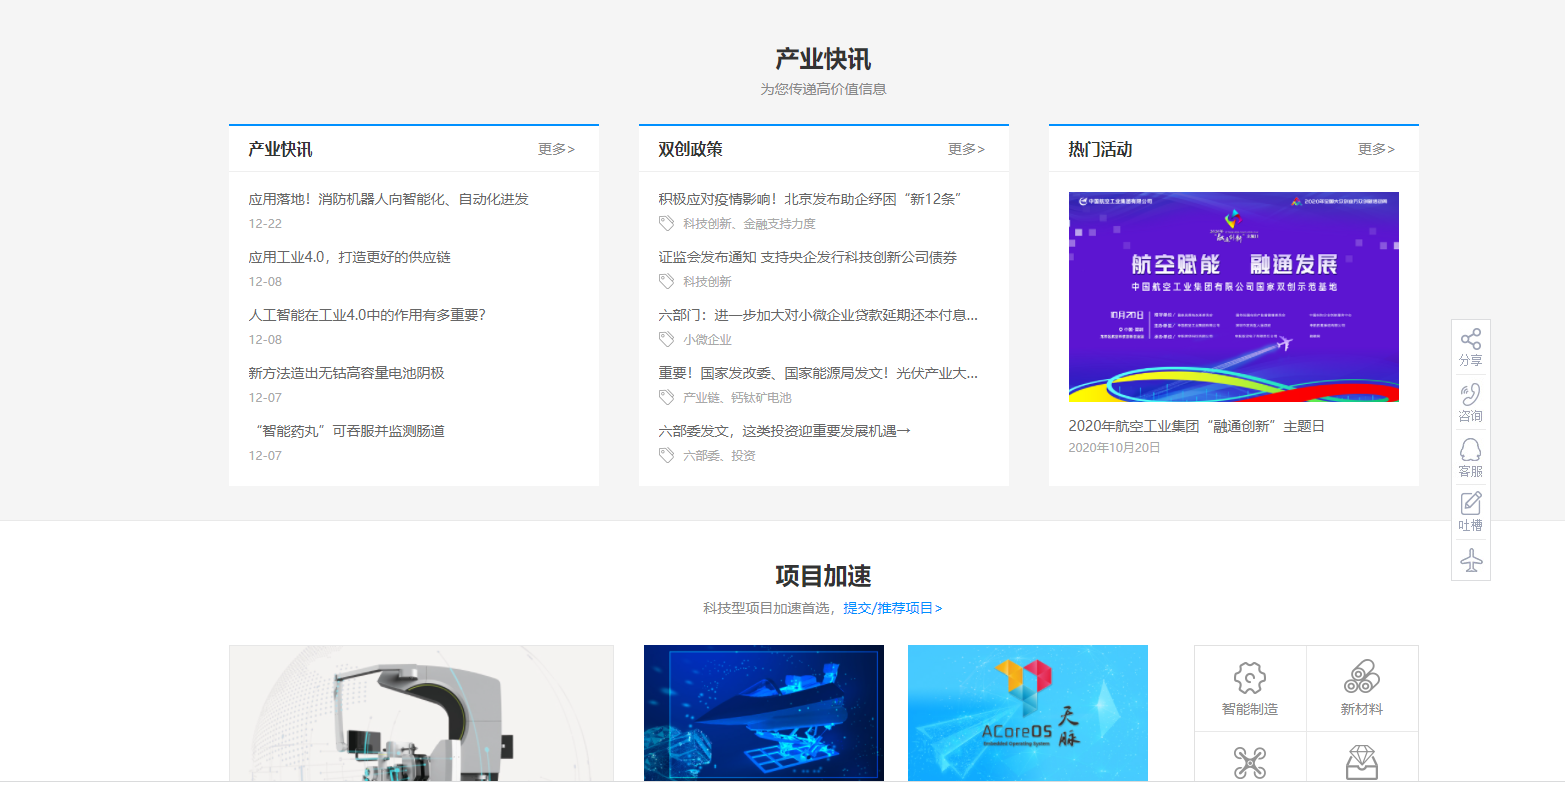Click the tag text 小微企业
The height and width of the screenshot is (786, 1565).
point(707,340)
